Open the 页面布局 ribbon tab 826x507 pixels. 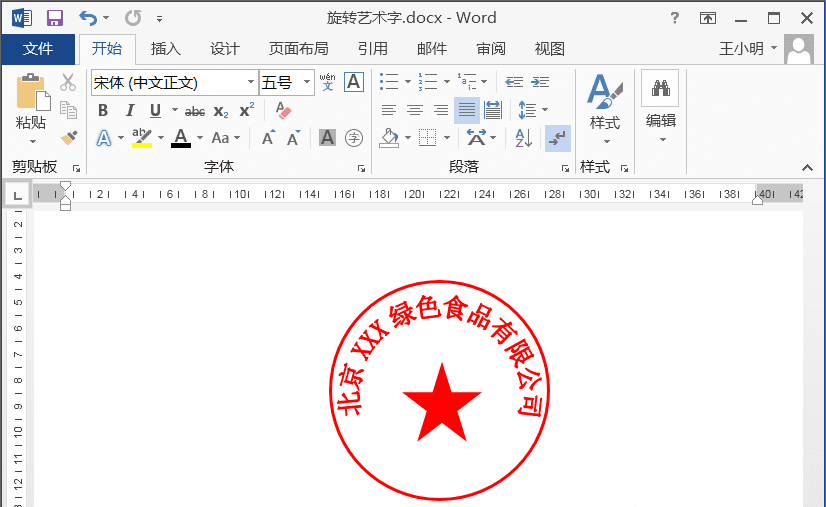(298, 49)
